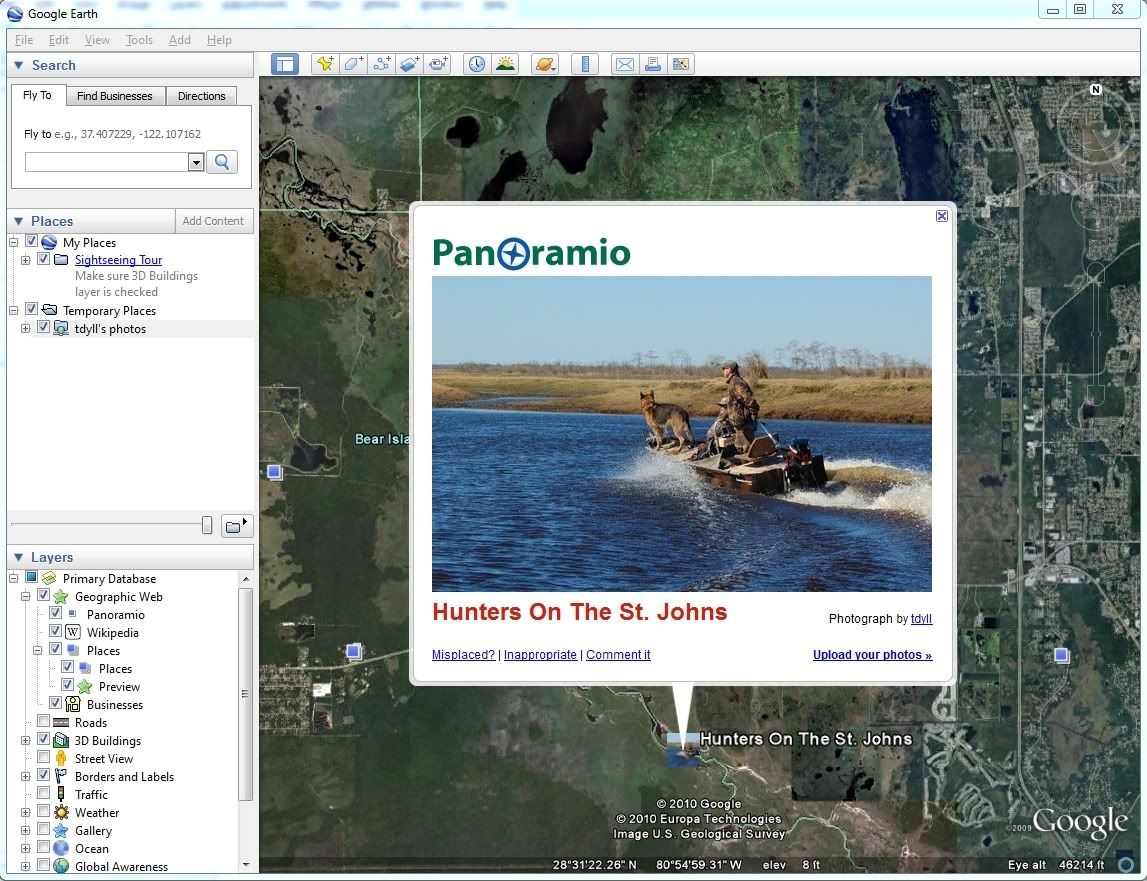
Task: Enable the Roads layer
Action: 44,721
